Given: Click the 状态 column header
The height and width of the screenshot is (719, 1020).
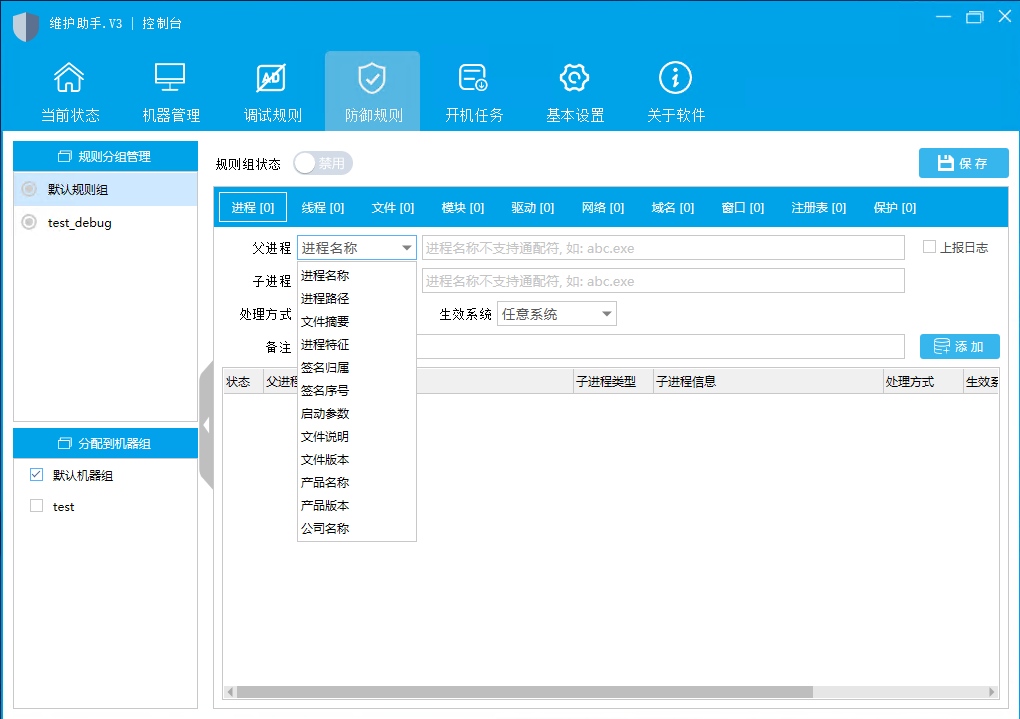Looking at the screenshot, I should point(243,381).
